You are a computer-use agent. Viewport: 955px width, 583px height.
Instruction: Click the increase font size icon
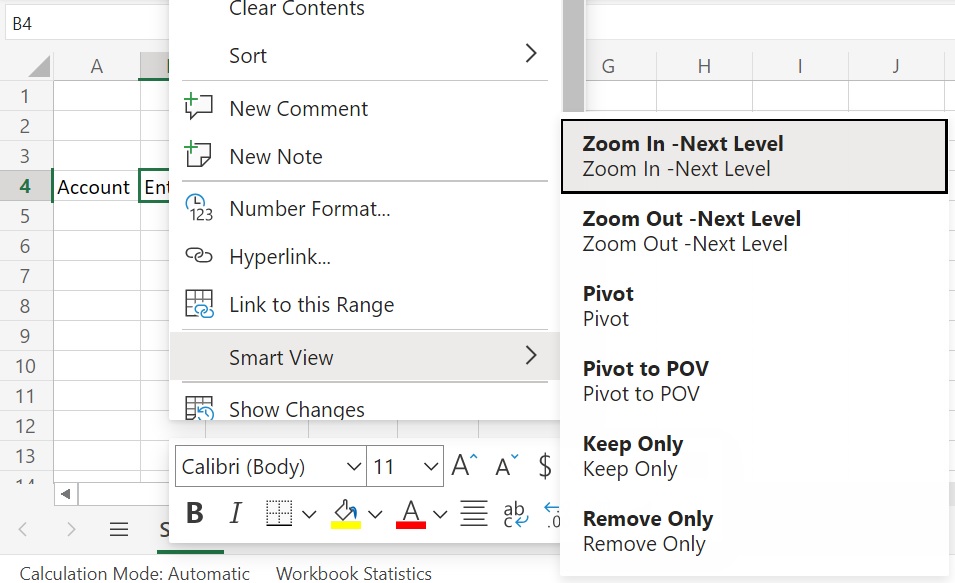465,466
